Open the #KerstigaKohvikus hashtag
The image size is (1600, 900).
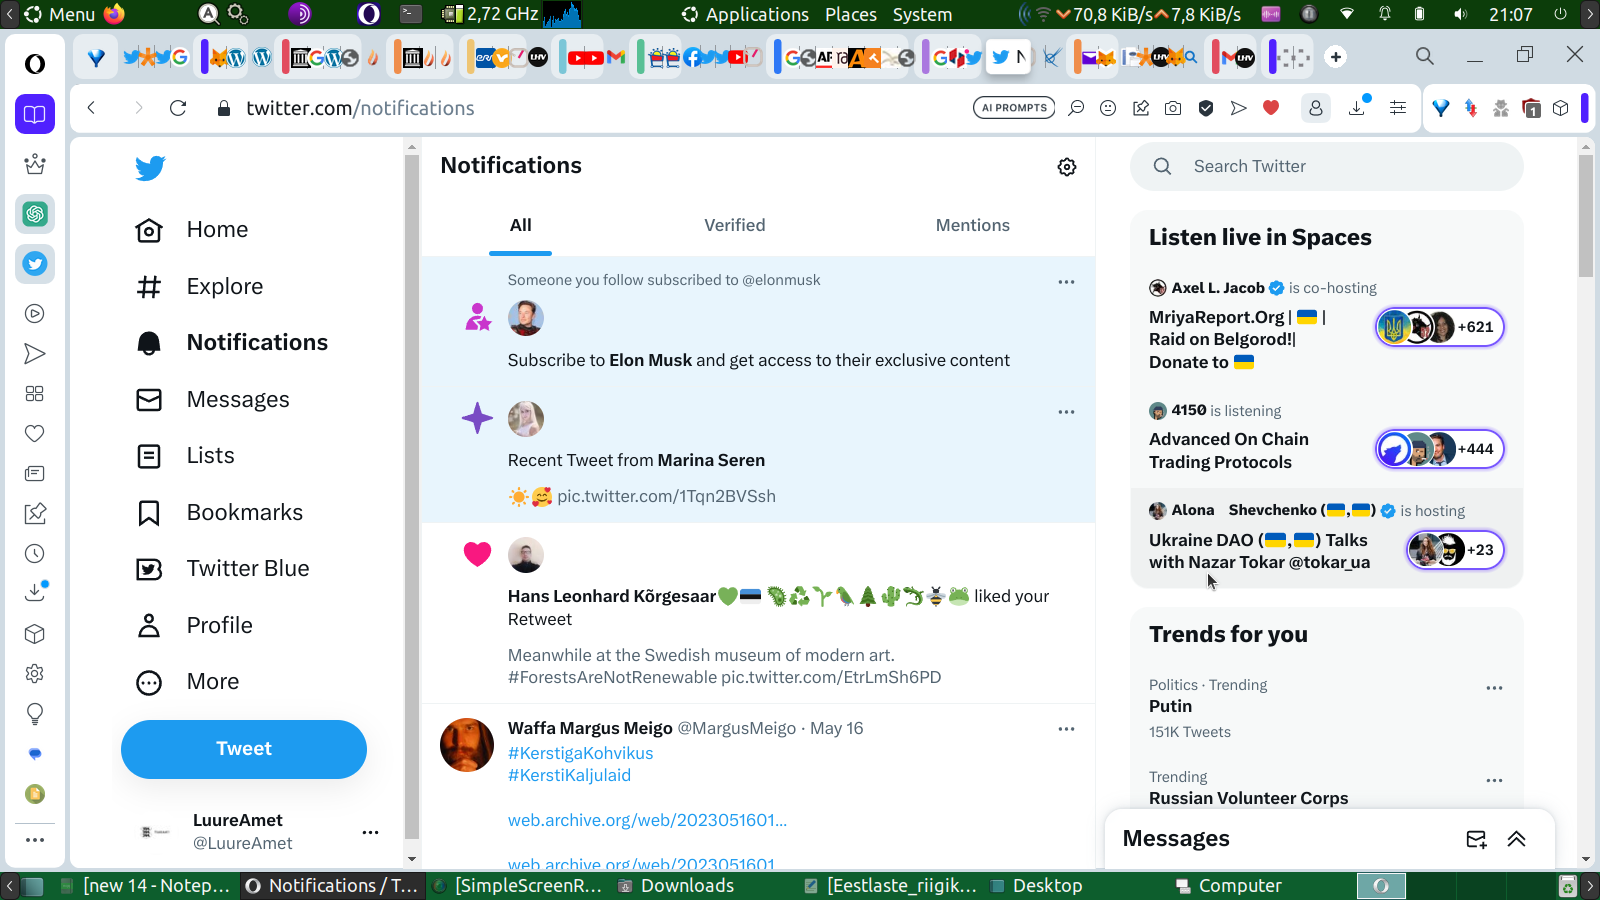580,753
